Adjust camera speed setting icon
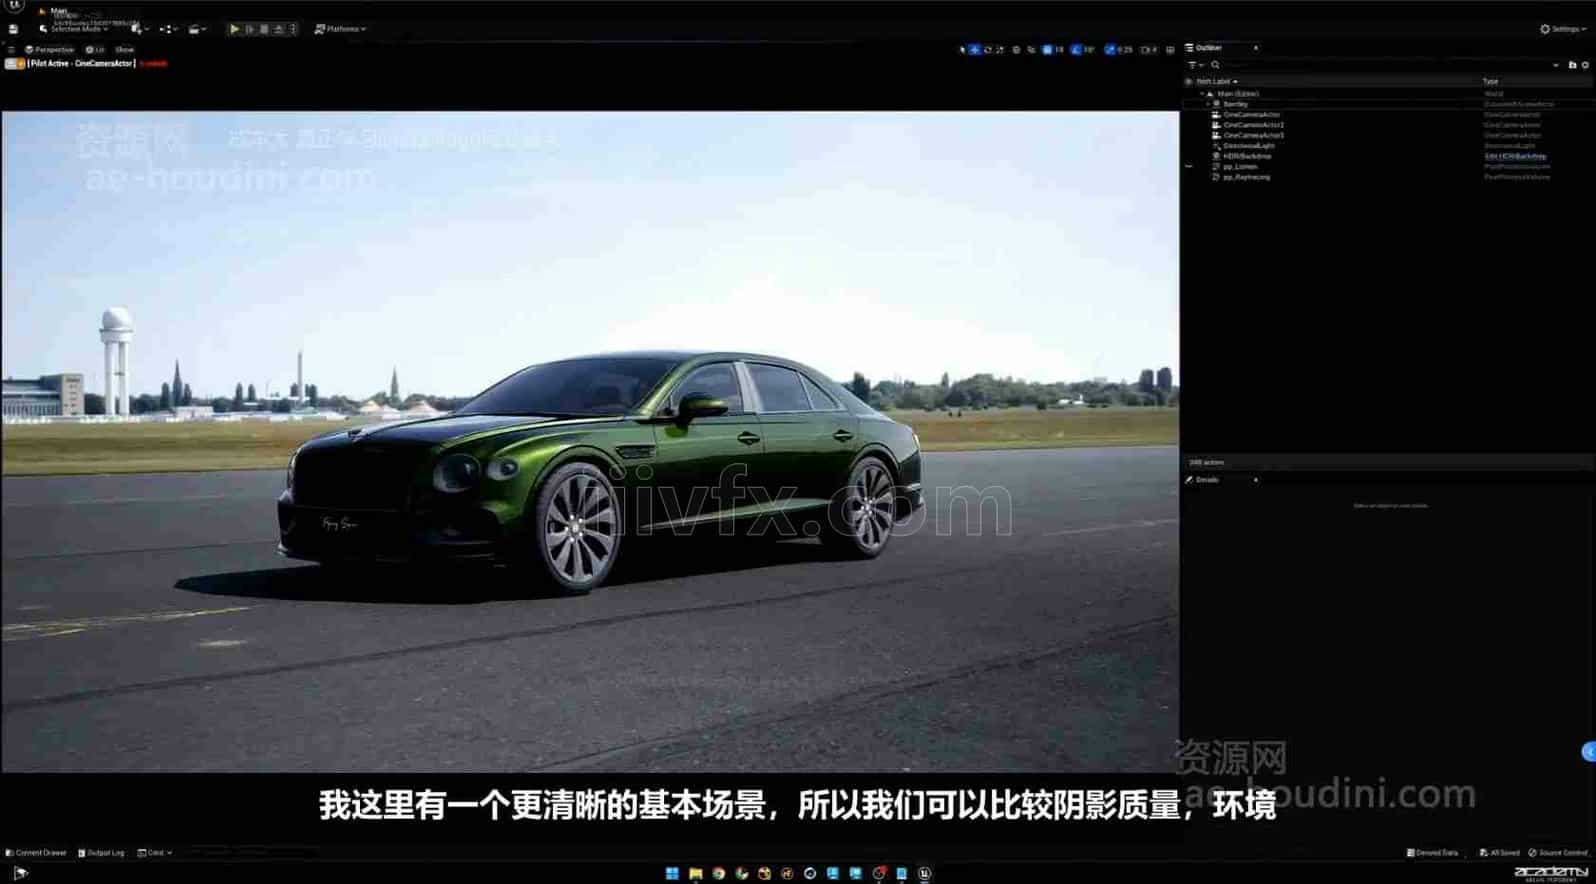The height and width of the screenshot is (884, 1596). tap(1149, 49)
